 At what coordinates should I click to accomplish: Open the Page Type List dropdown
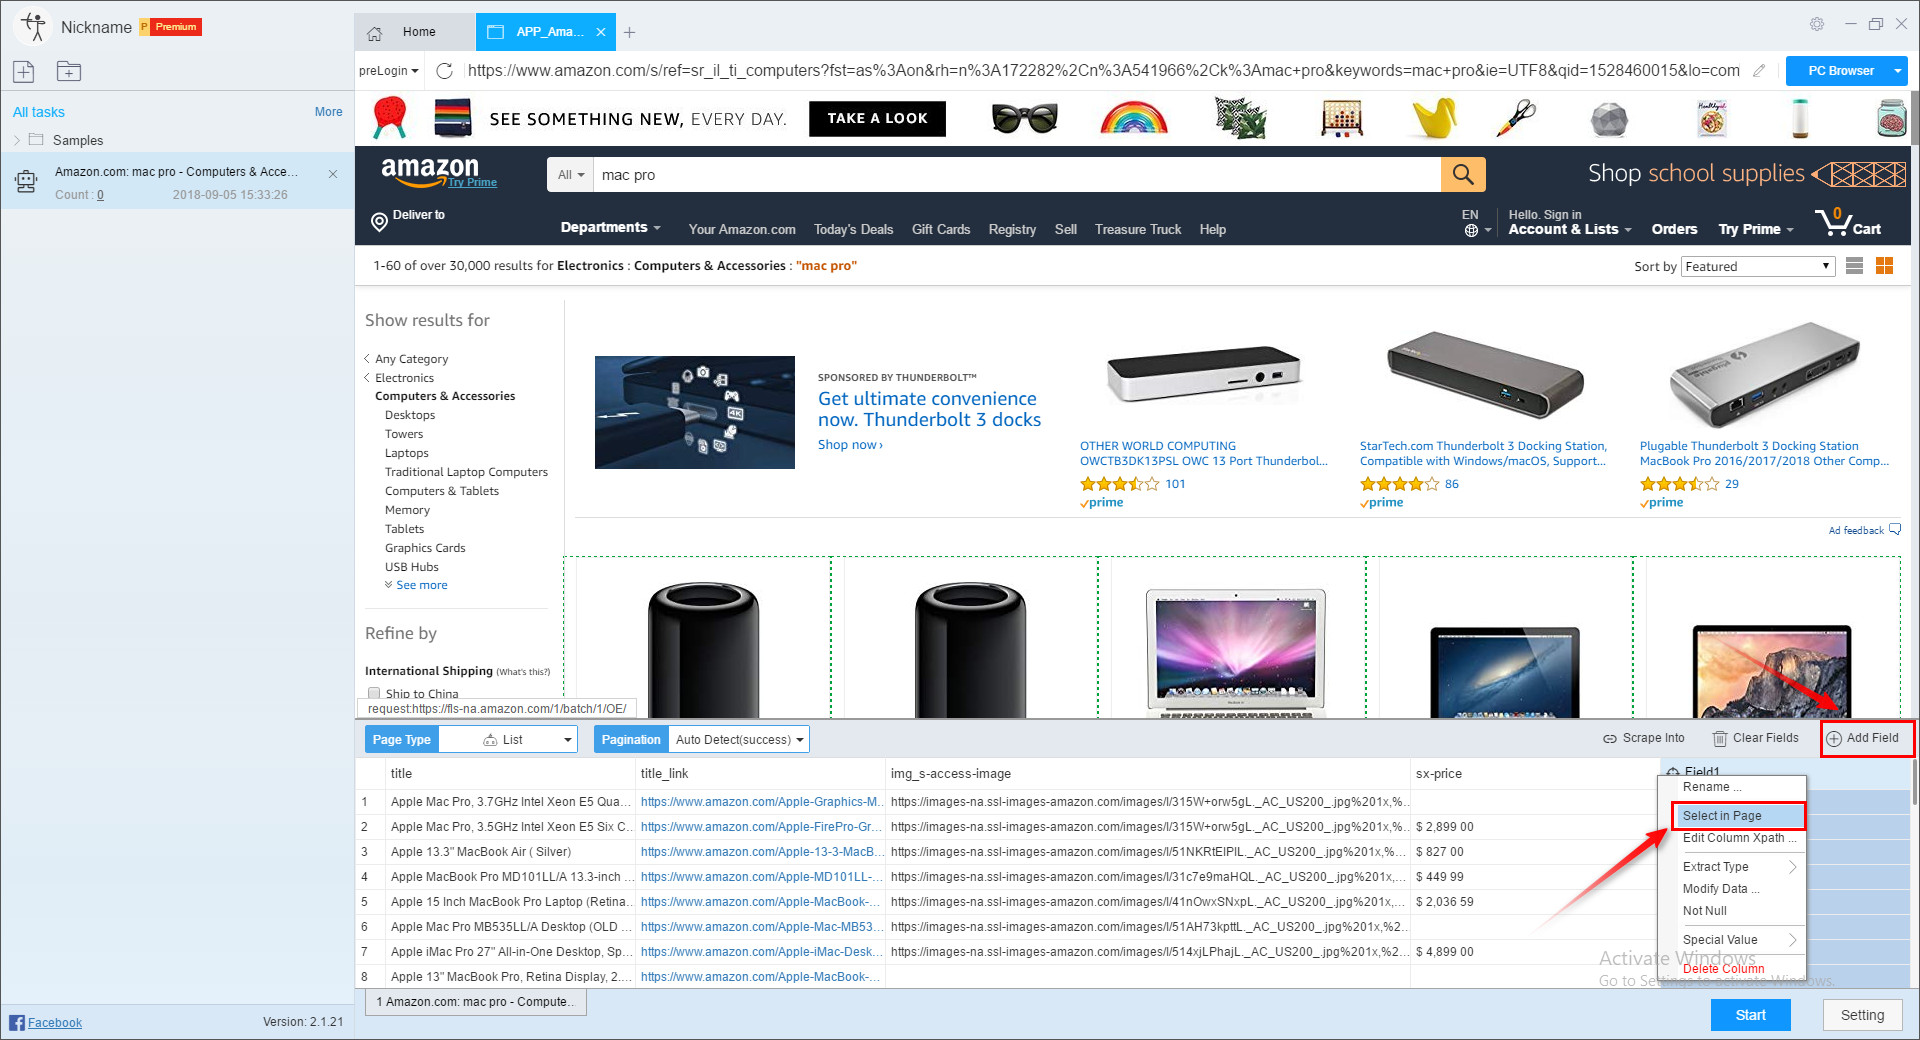[x=508, y=739]
